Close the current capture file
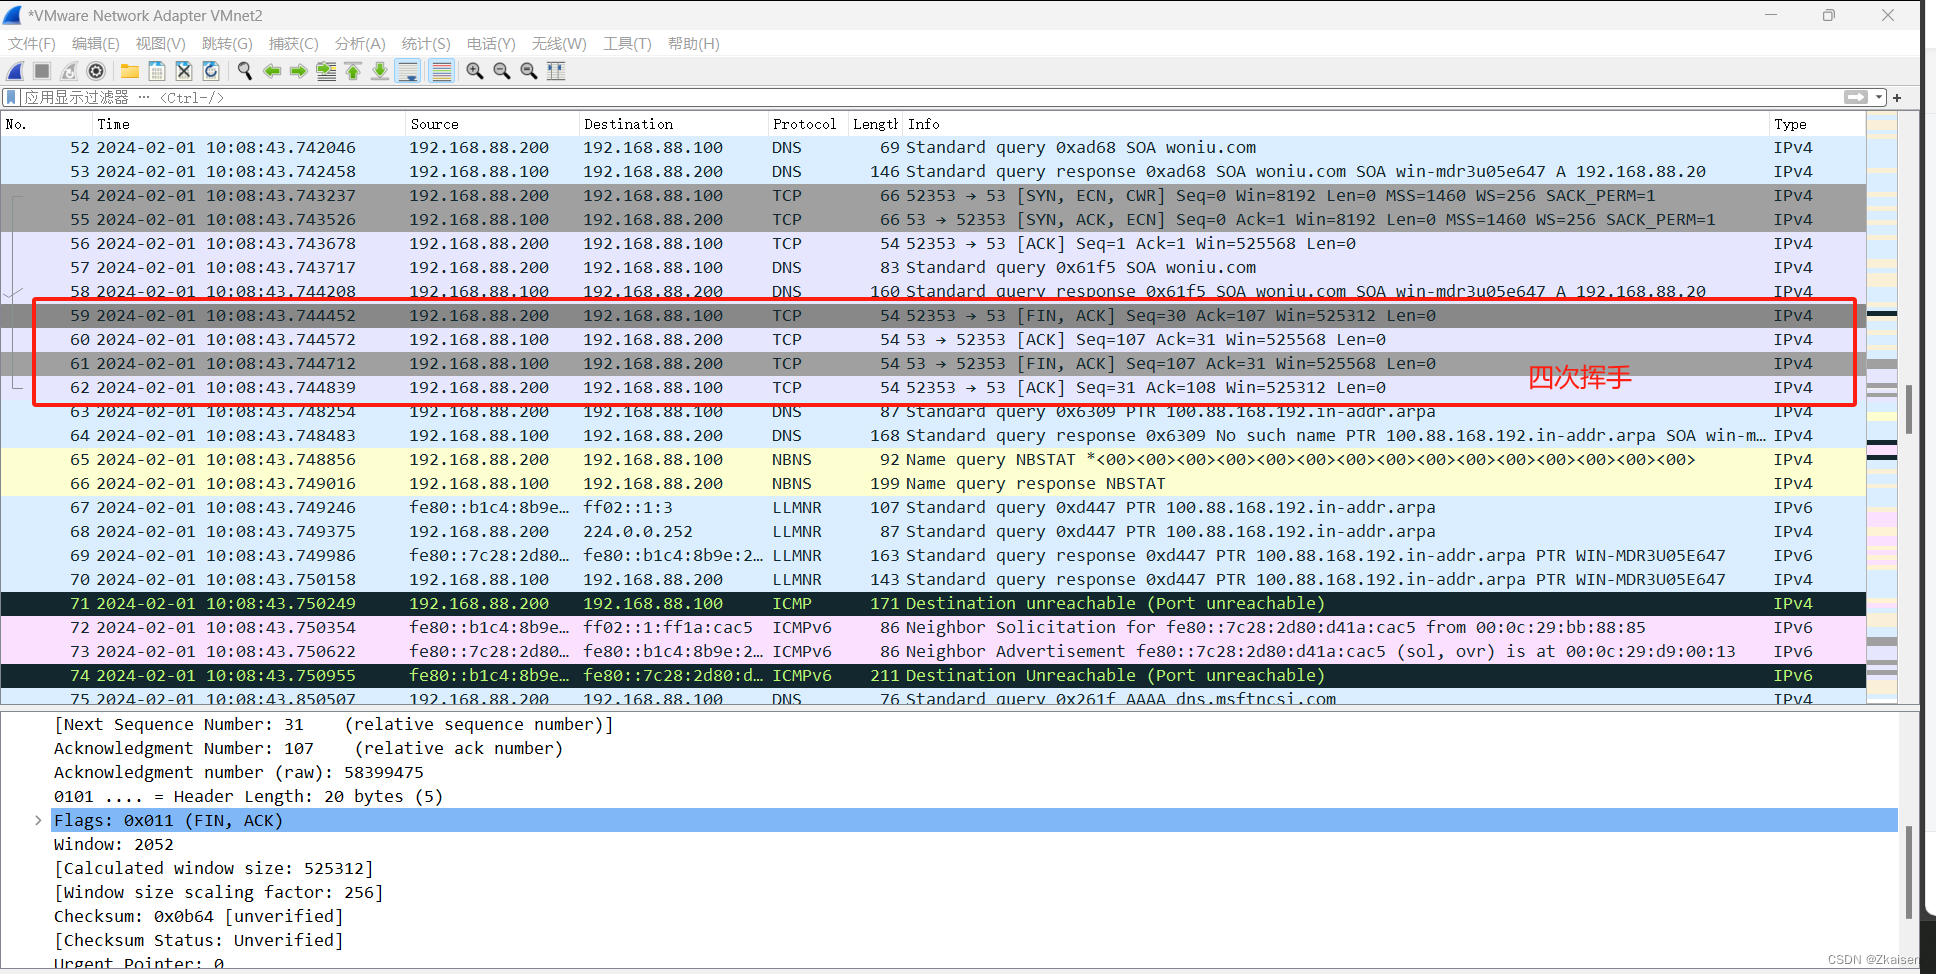1936x974 pixels. pos(184,71)
